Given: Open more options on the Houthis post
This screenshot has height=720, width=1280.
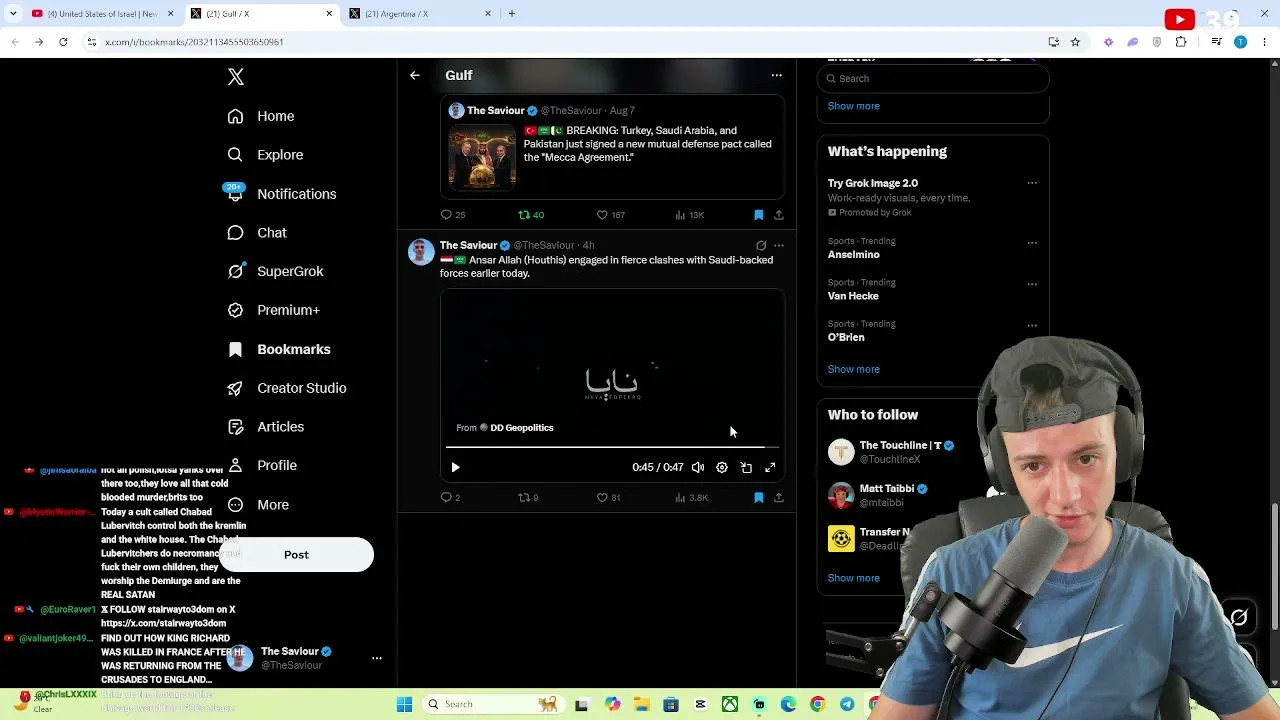Looking at the screenshot, I should point(779,245).
